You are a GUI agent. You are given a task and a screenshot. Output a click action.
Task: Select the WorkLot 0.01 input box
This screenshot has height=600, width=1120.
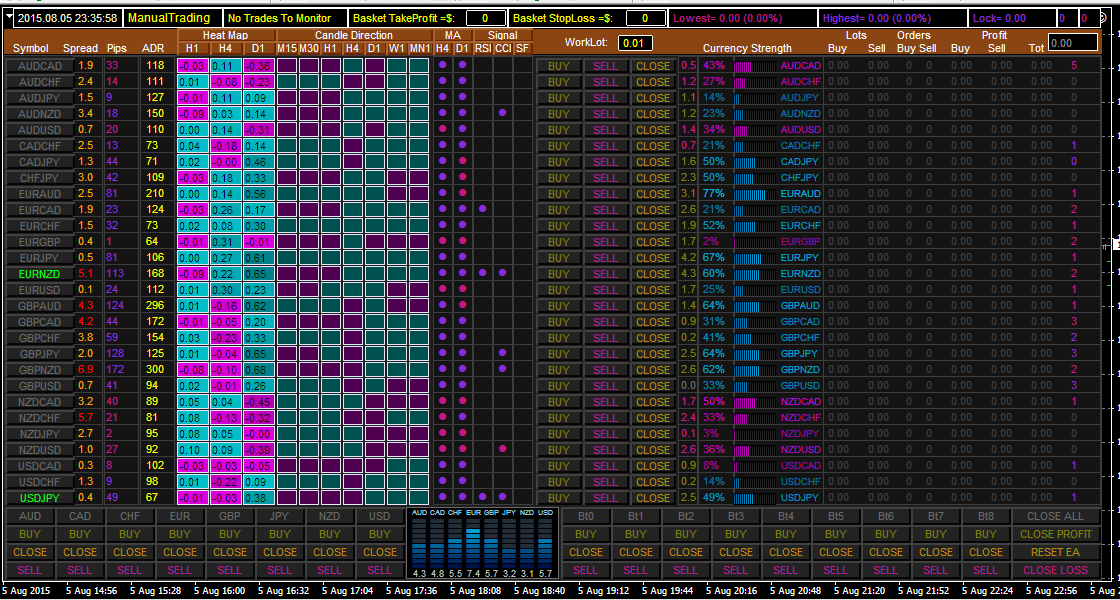635,44
